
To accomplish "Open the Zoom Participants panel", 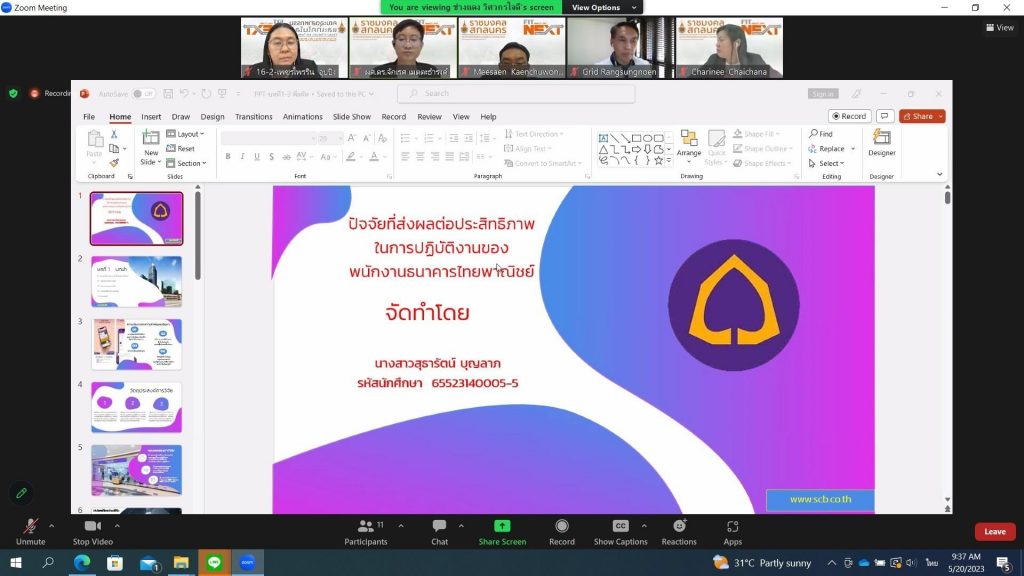I will (x=365, y=531).
